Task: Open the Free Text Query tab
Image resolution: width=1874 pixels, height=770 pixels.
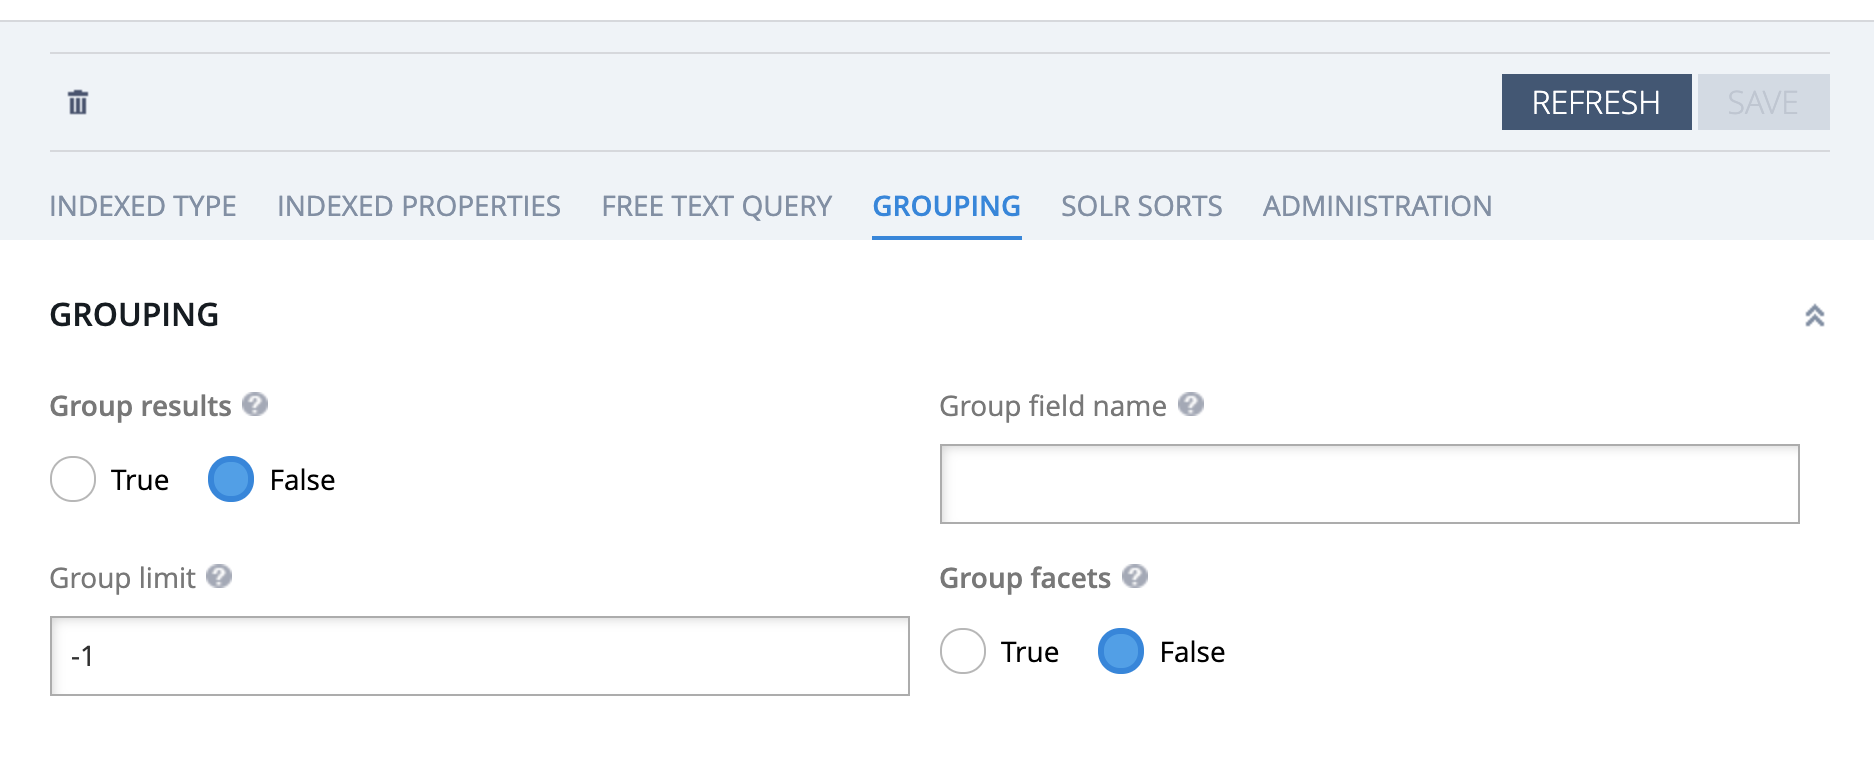Action: [717, 206]
